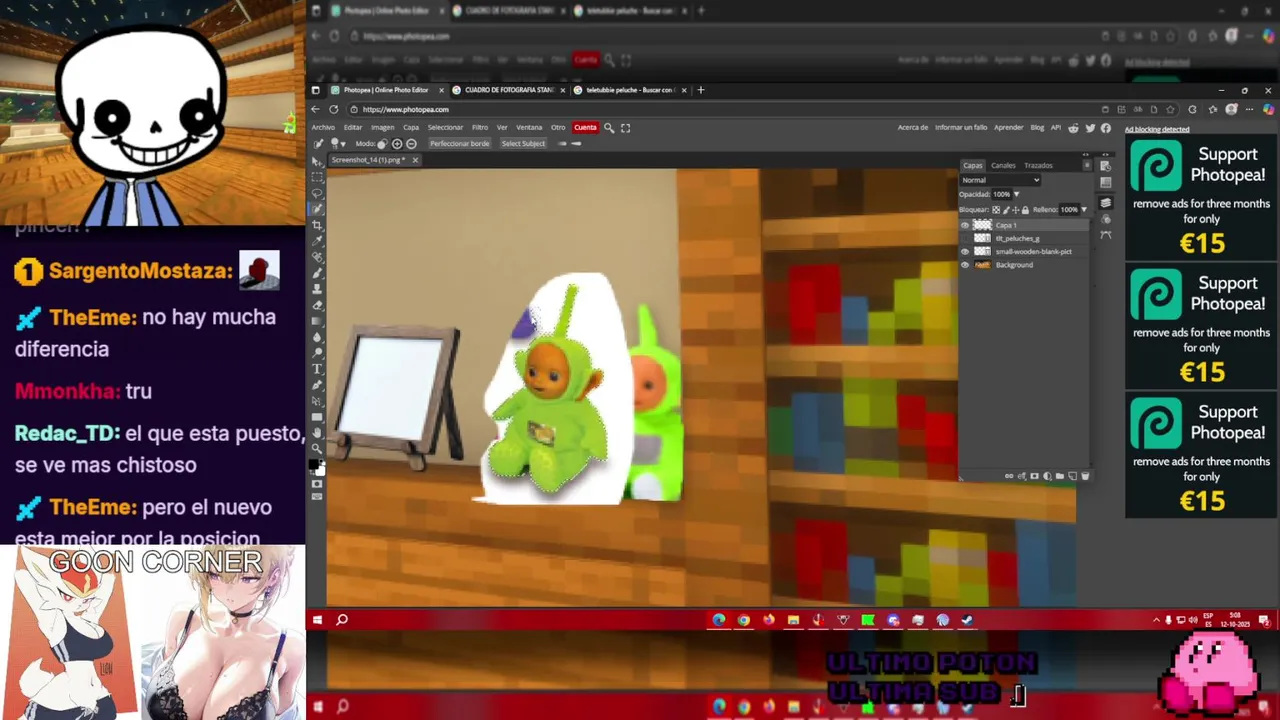
Task: Select the Rectangle shape tool
Action: pyautogui.click(x=317, y=417)
